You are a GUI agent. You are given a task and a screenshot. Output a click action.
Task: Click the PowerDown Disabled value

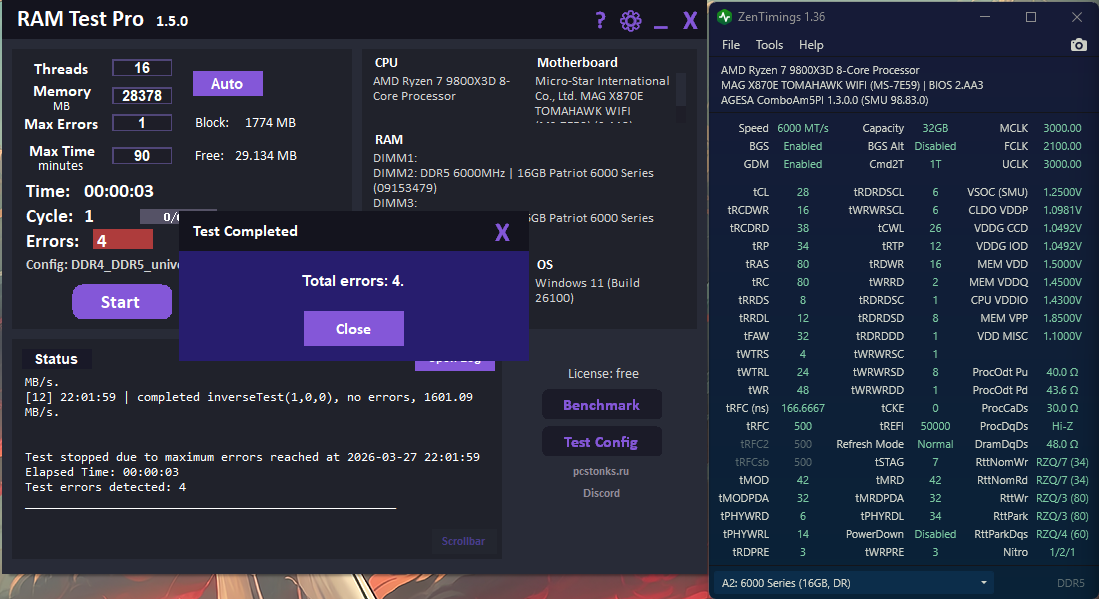[935, 534]
